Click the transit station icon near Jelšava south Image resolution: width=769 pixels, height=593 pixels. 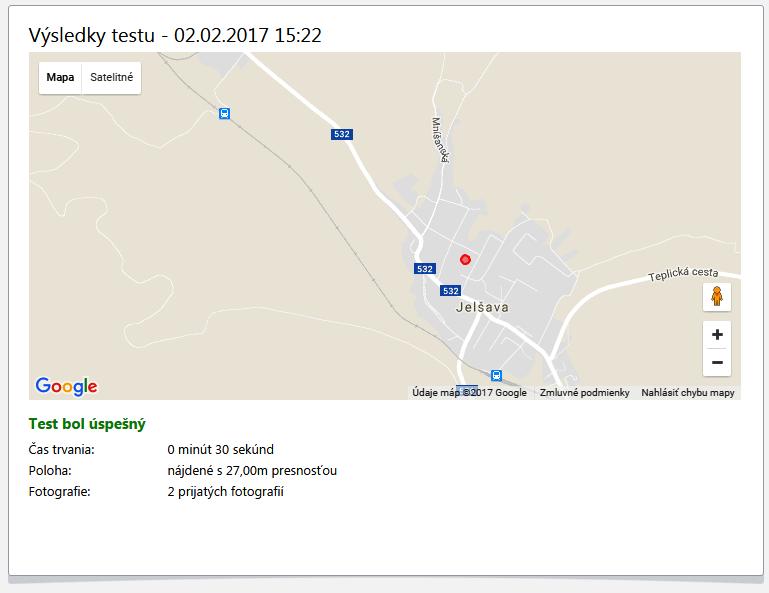pyautogui.click(x=496, y=376)
